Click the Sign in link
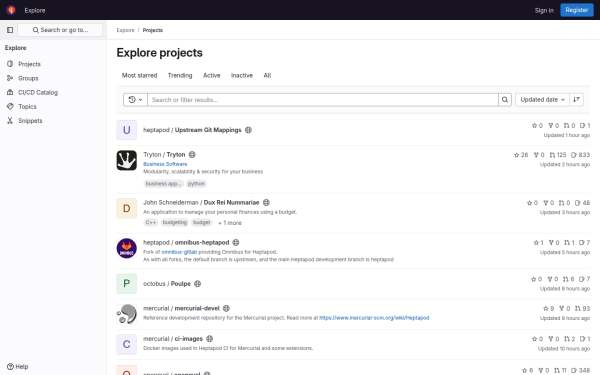Viewport: 600px width, 375px height. point(544,10)
